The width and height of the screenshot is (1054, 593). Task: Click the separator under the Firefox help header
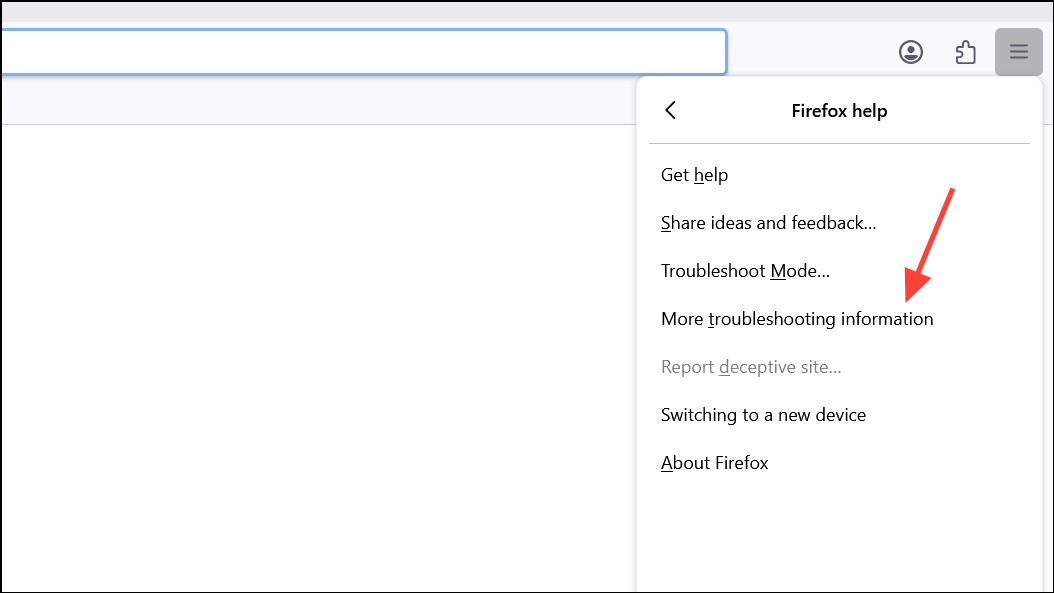tap(839, 144)
